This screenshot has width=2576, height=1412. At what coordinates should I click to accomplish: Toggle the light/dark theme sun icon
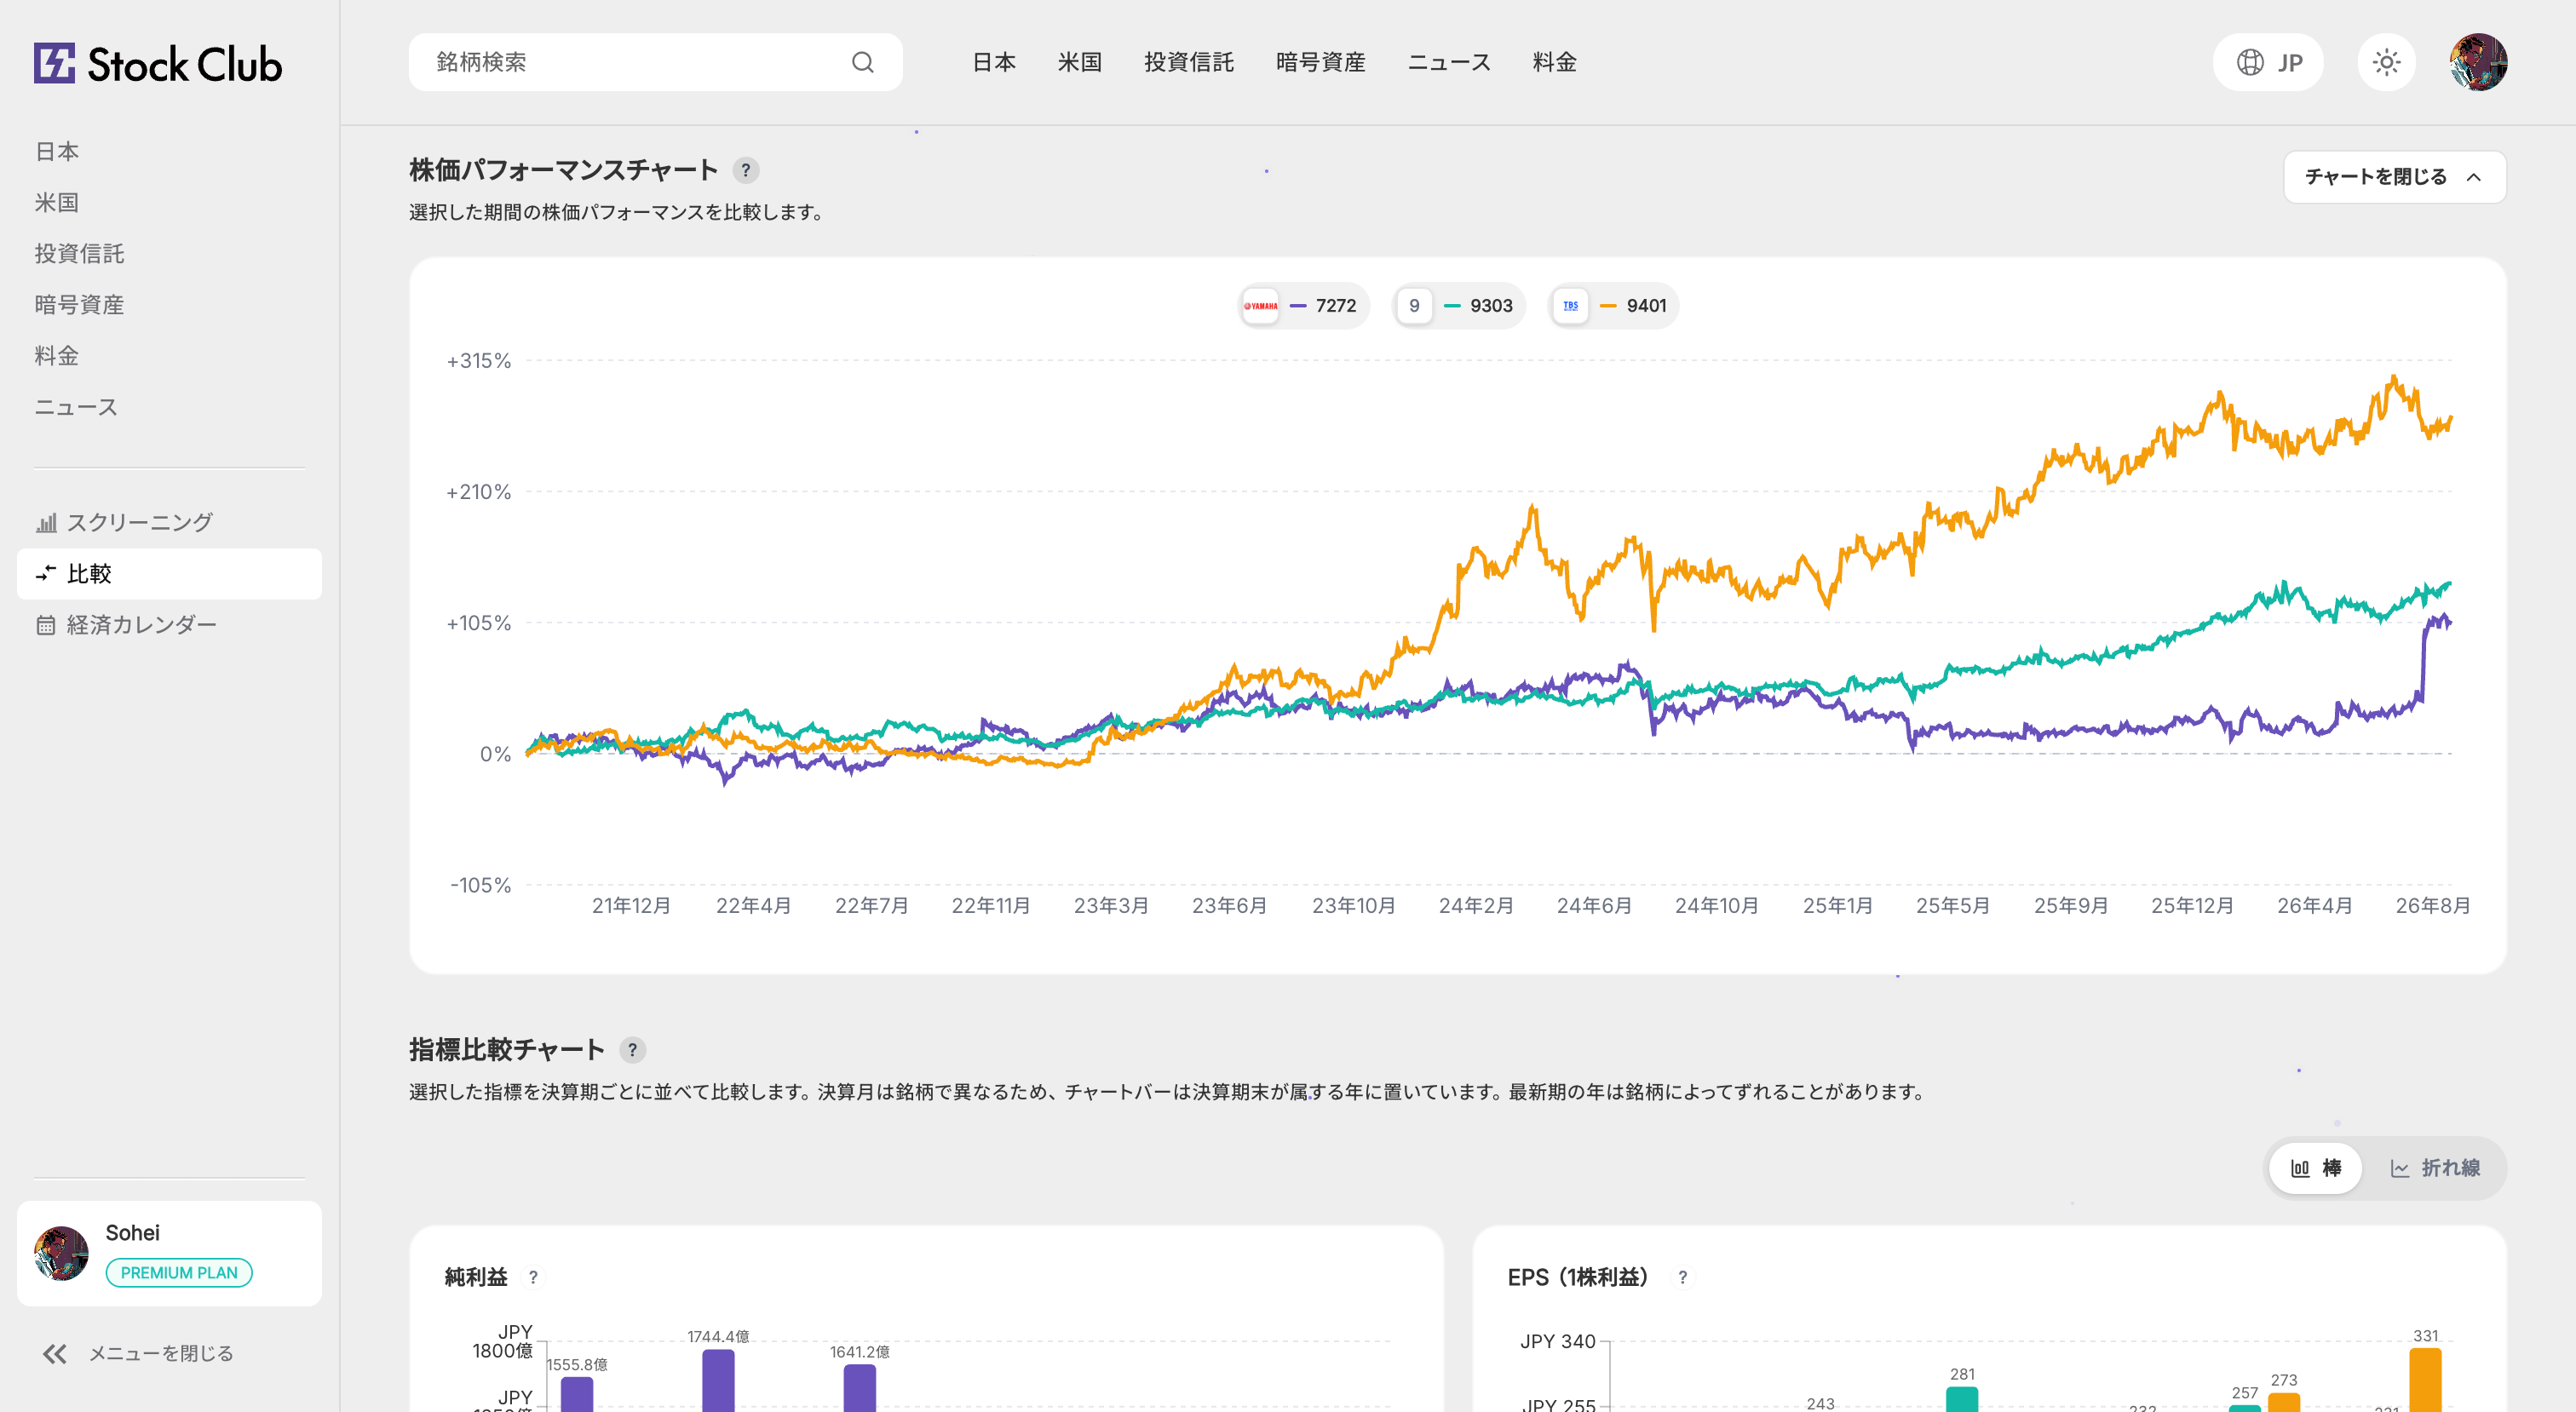point(2386,62)
